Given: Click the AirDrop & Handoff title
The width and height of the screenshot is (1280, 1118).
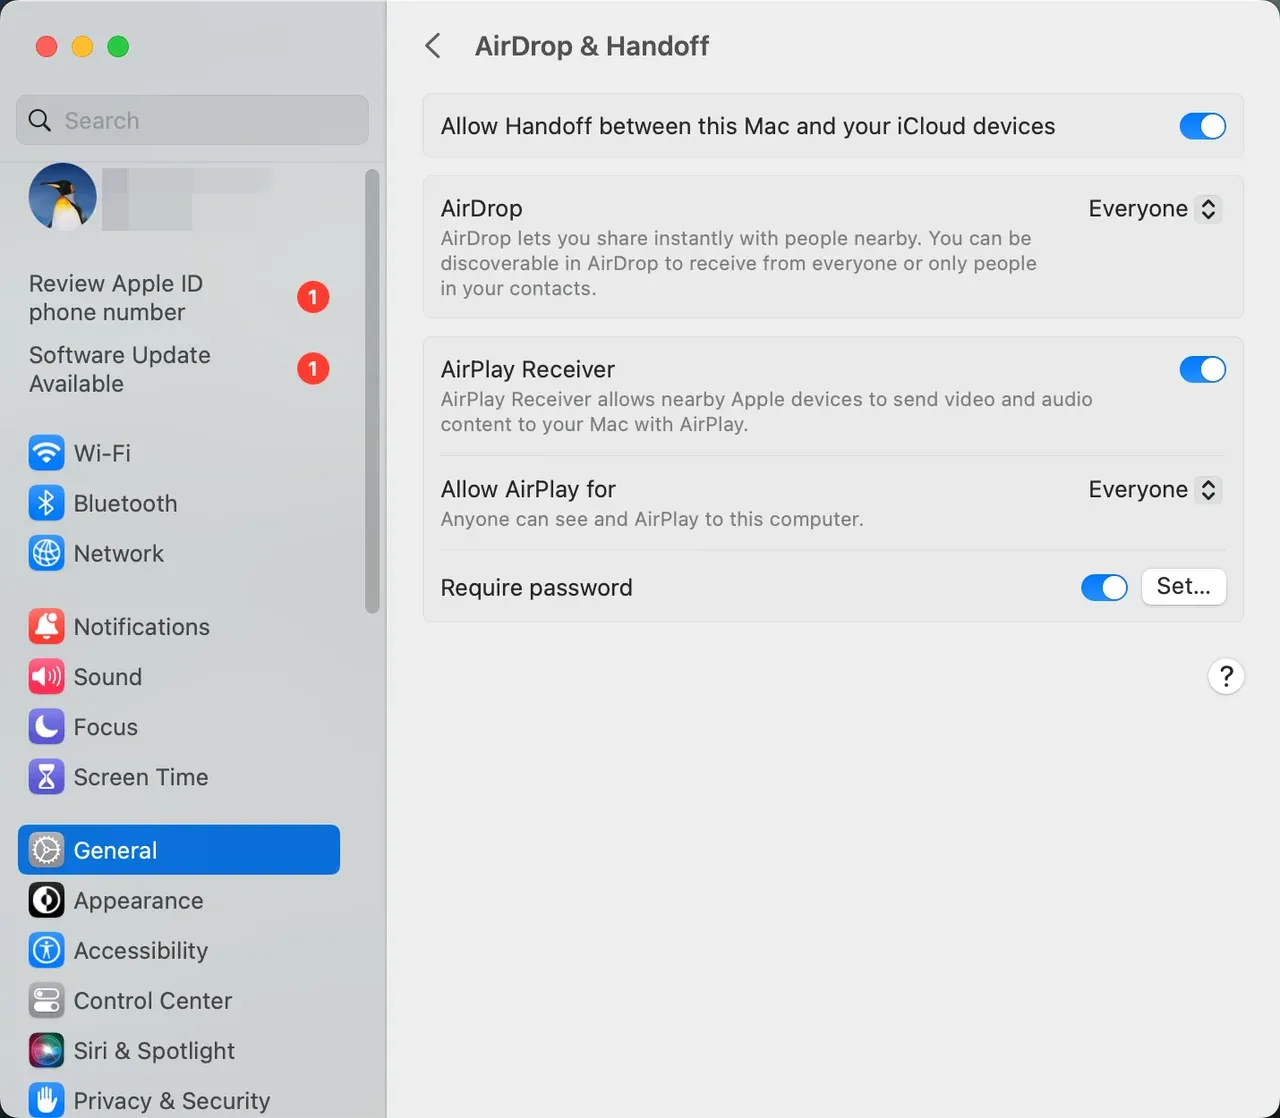Looking at the screenshot, I should pos(592,46).
